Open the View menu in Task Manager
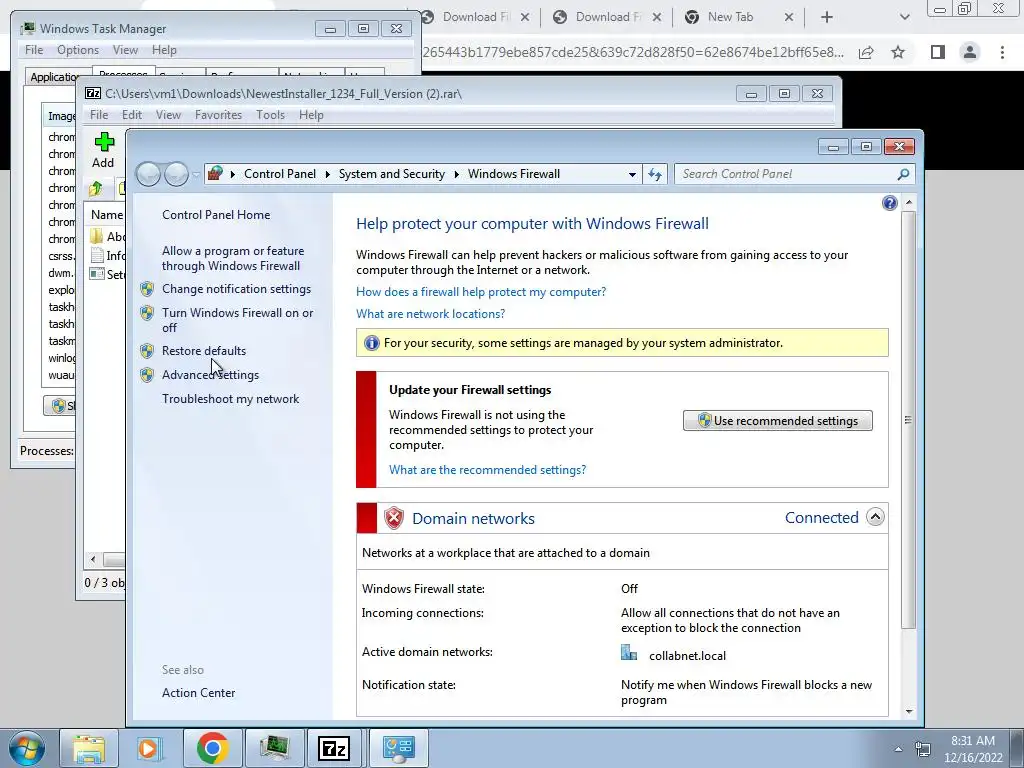The height and width of the screenshot is (768, 1024). coord(125,50)
